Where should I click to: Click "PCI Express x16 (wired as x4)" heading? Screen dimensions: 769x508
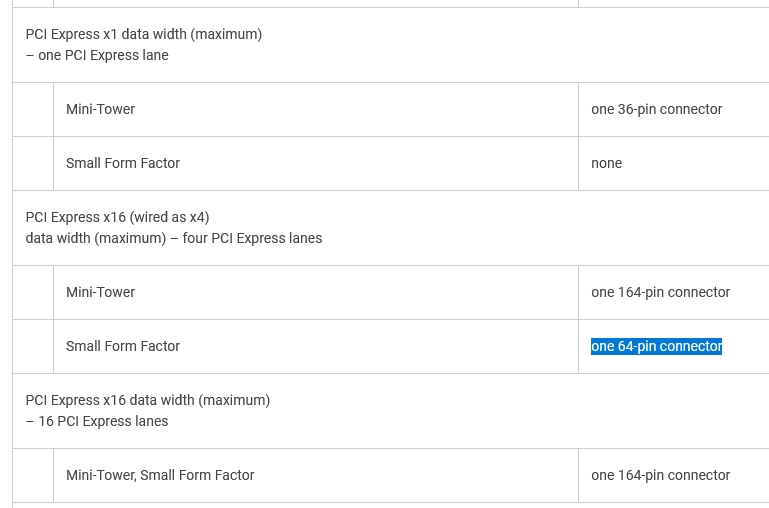[118, 217]
